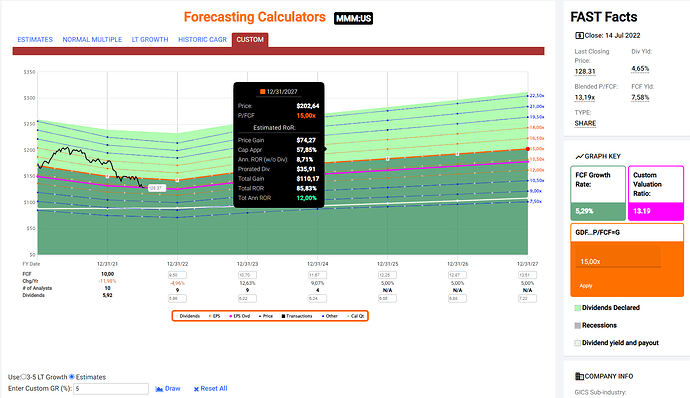
Task: Click the Apply button
Action: [x=586, y=286]
